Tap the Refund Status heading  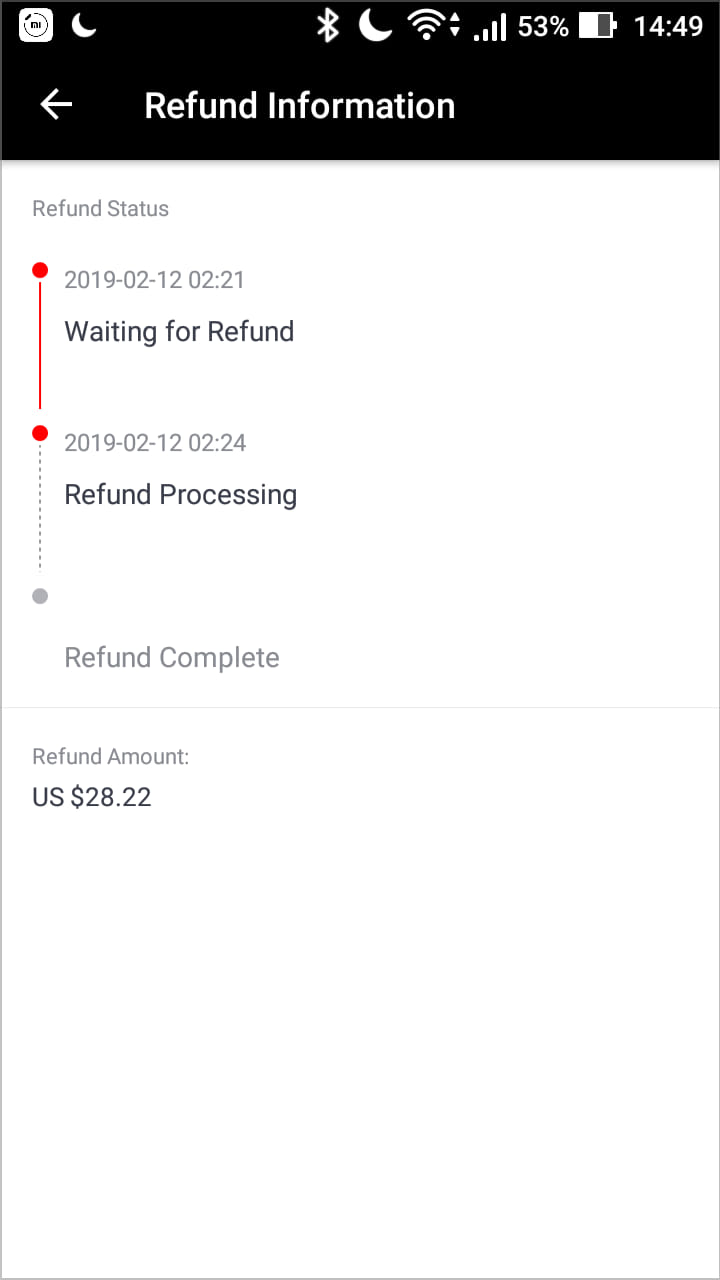click(x=101, y=209)
